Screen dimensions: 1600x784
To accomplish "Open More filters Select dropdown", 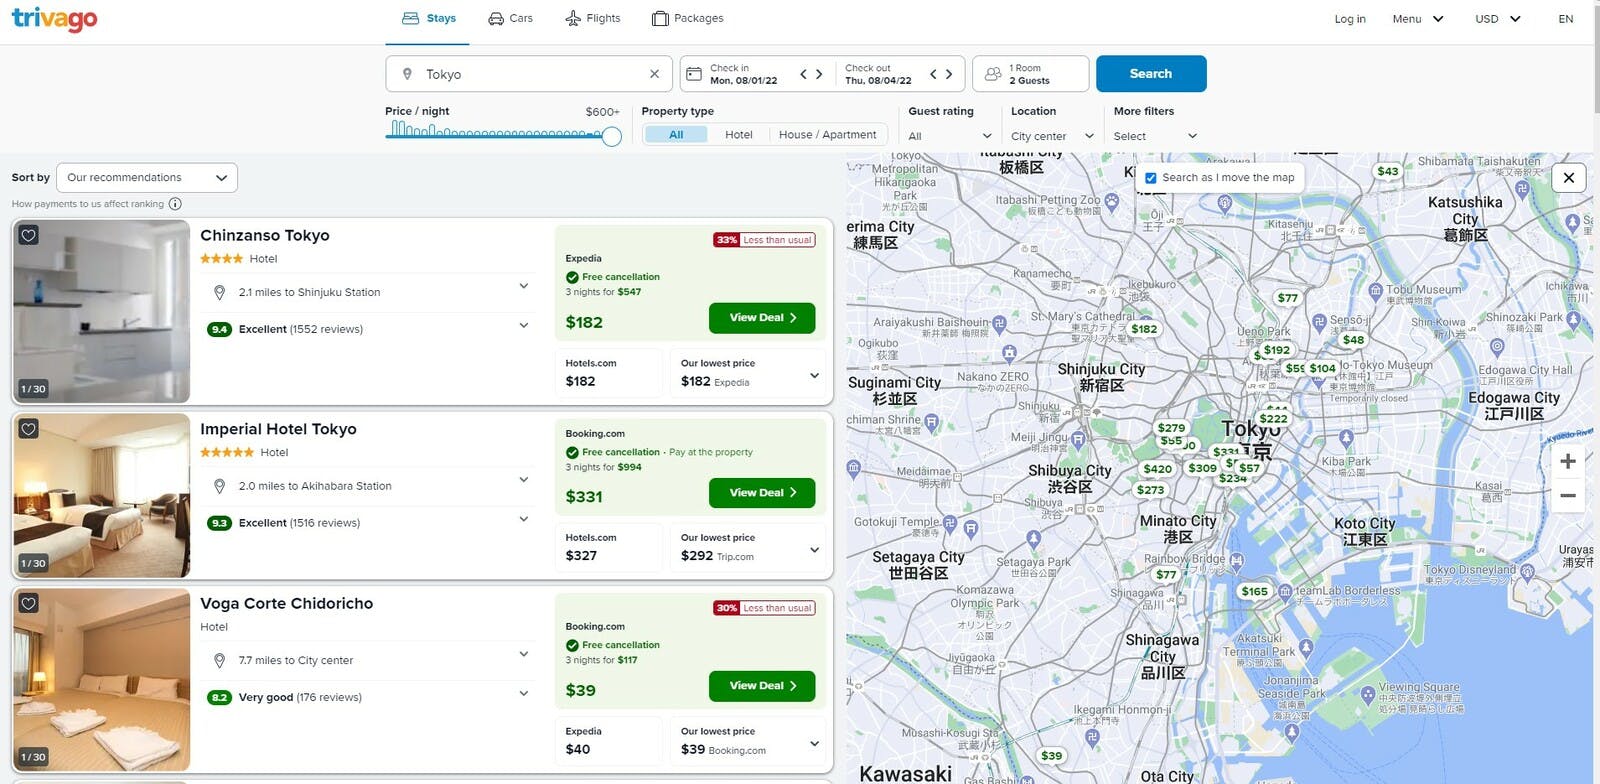I will tap(1155, 136).
